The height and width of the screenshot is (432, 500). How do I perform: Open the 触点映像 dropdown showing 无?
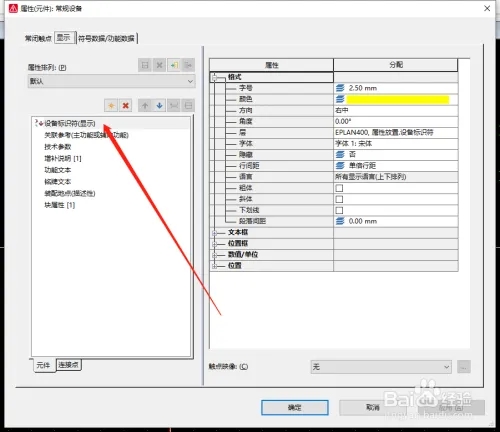coord(381,367)
